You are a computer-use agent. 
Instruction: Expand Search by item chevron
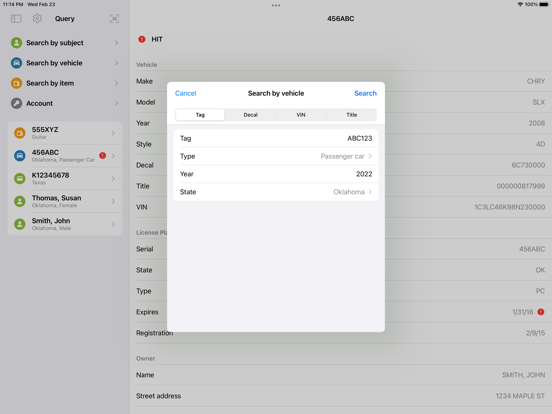[x=117, y=83]
